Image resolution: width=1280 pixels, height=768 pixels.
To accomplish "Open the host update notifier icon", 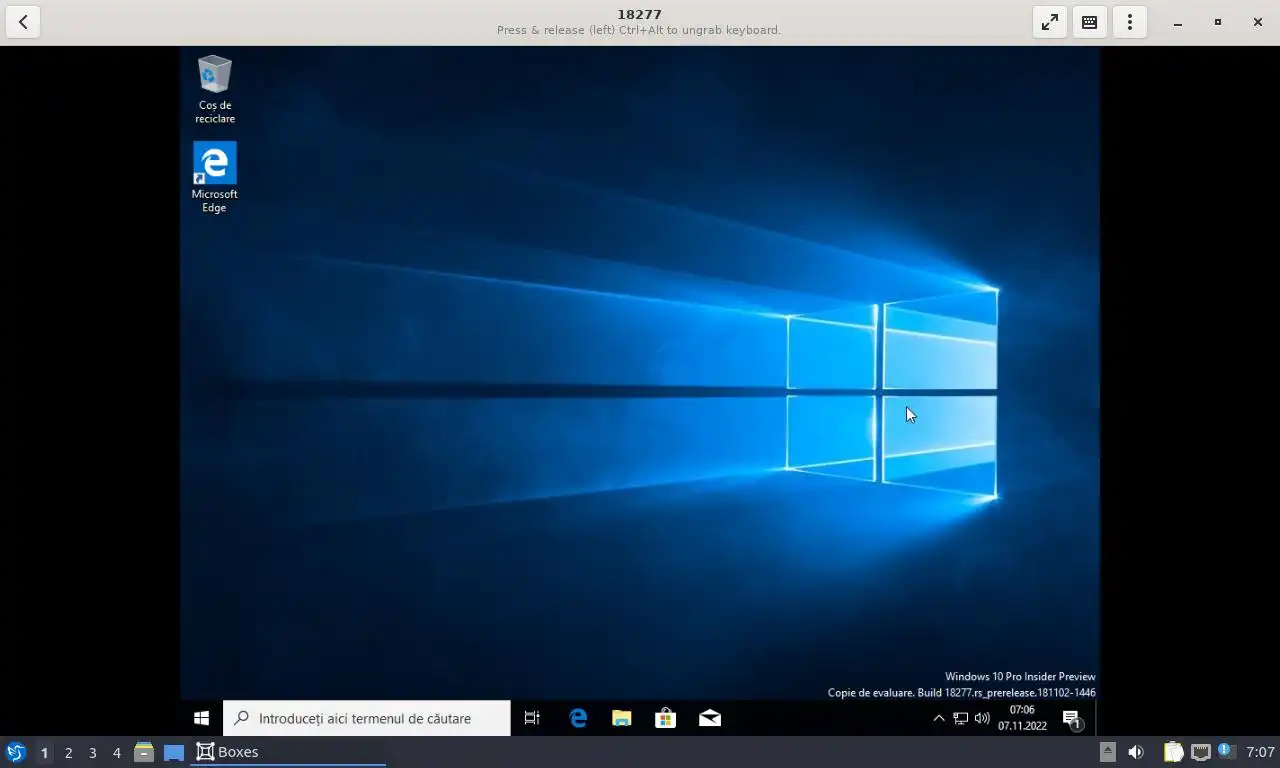I will click(x=1226, y=751).
